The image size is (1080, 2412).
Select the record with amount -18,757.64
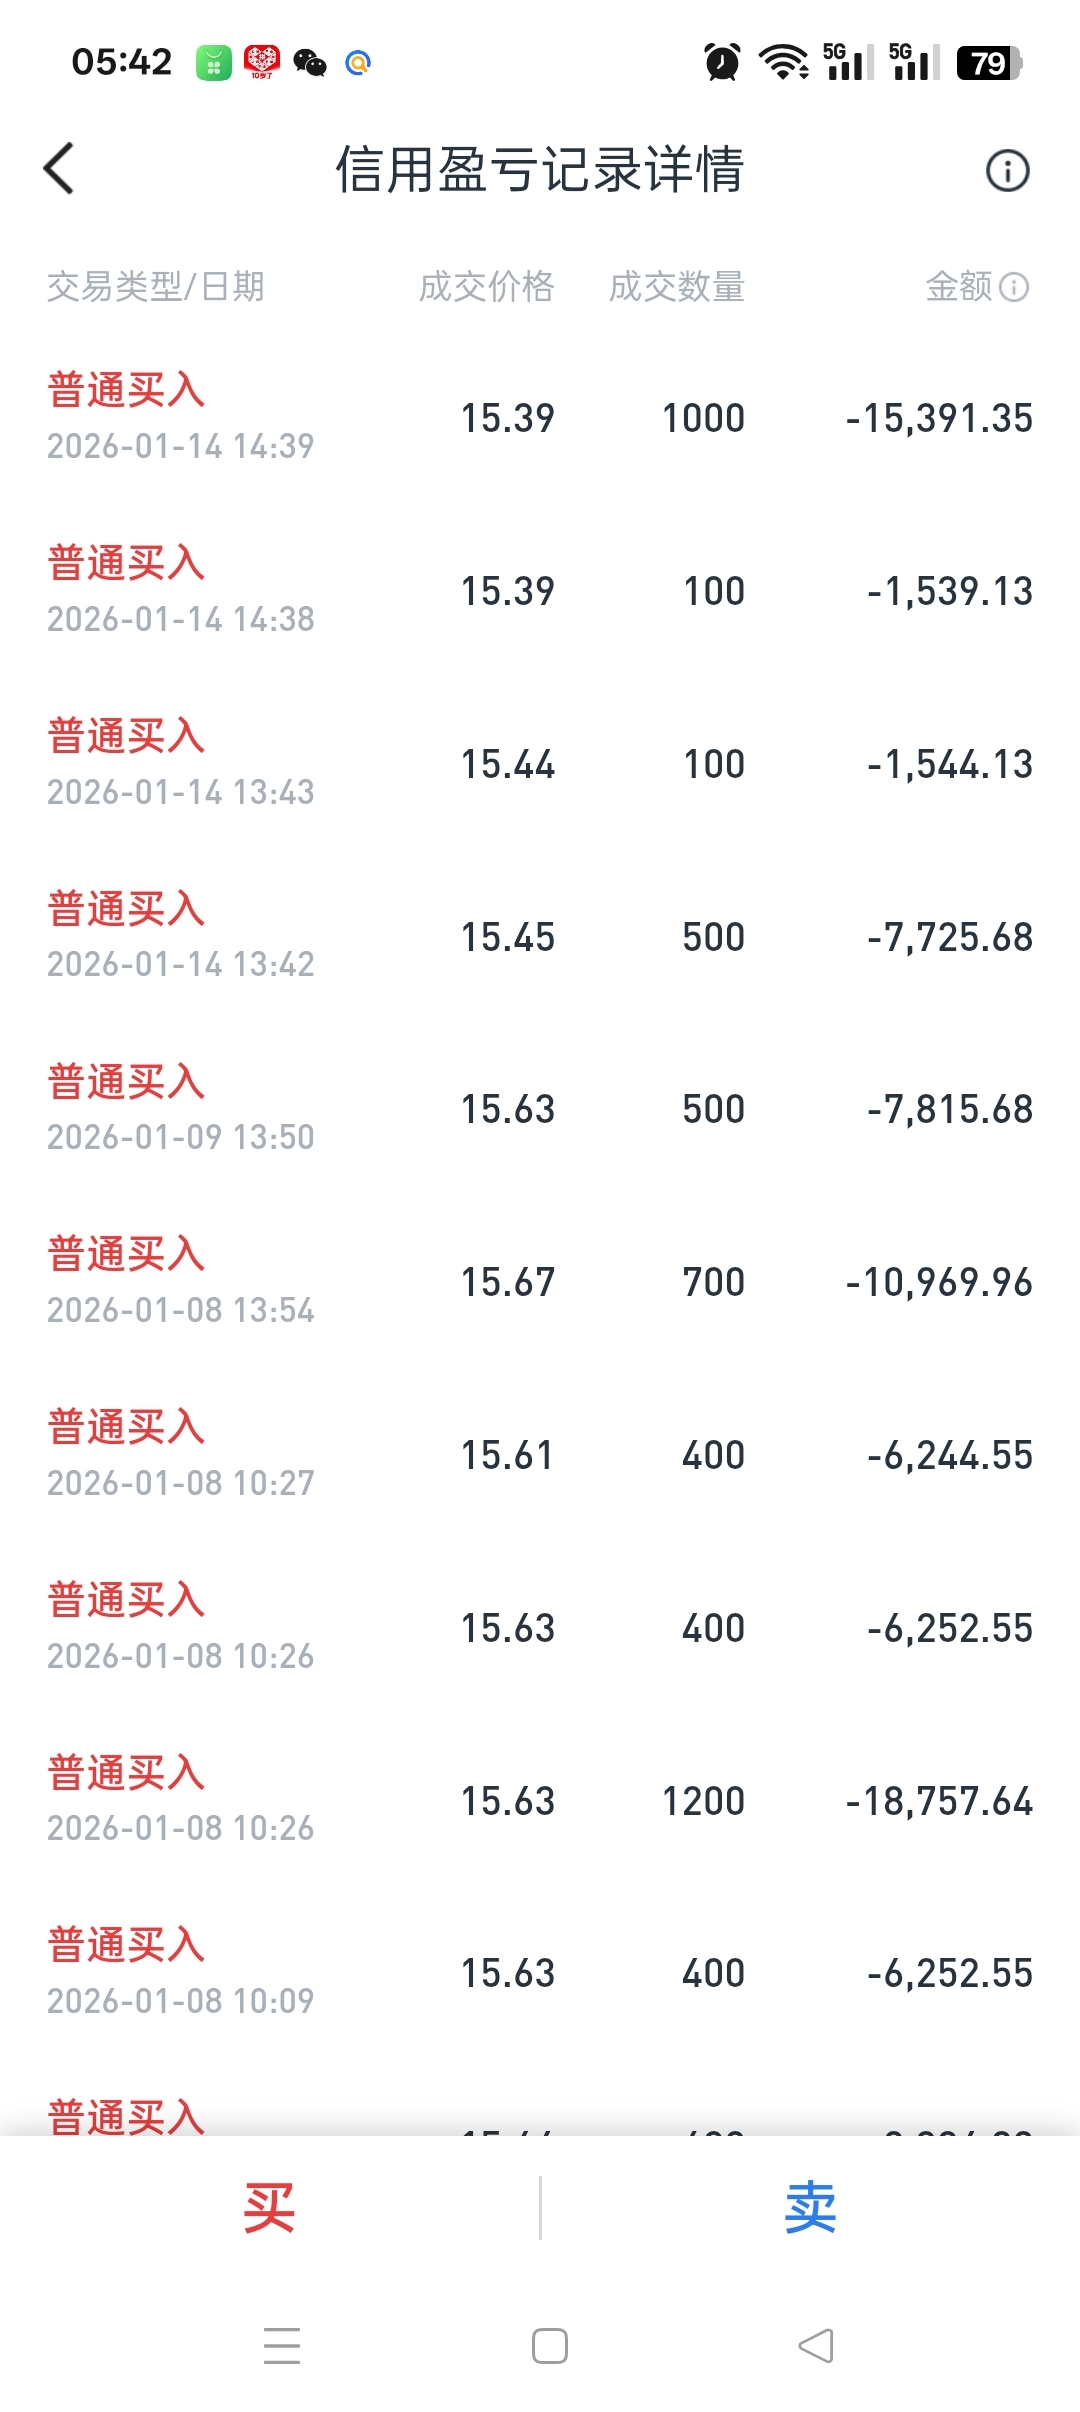(540, 1801)
